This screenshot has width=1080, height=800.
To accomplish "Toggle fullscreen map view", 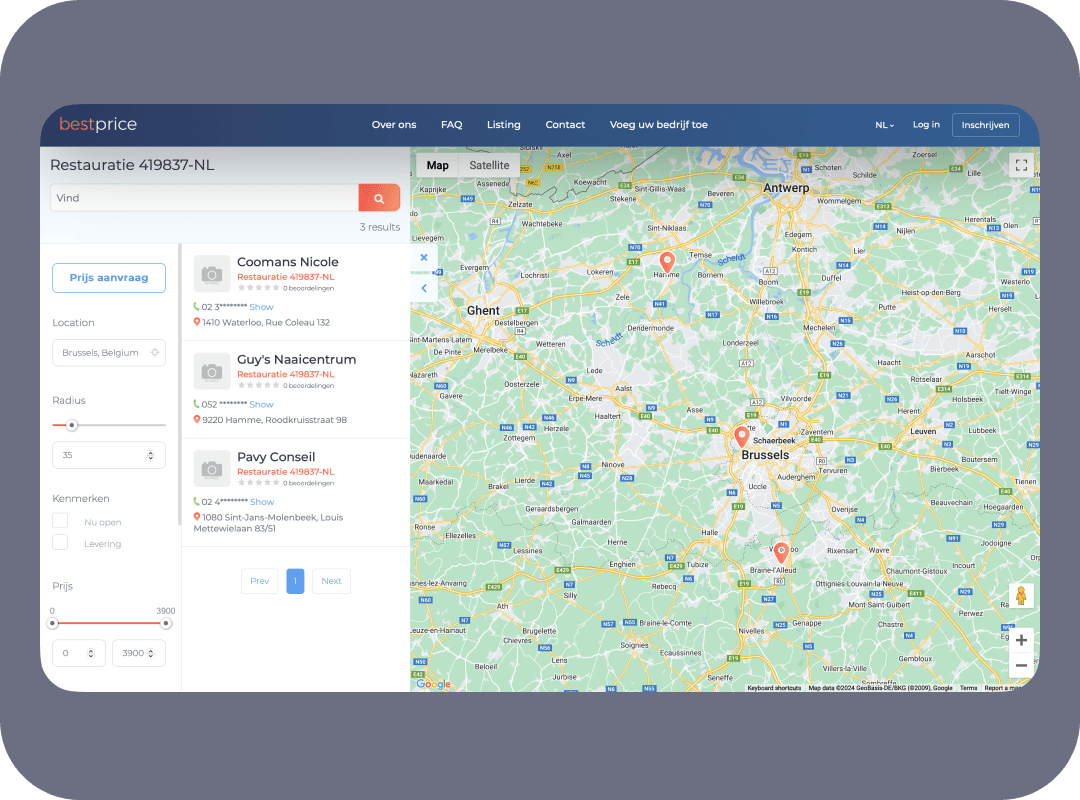I will [x=1021, y=166].
